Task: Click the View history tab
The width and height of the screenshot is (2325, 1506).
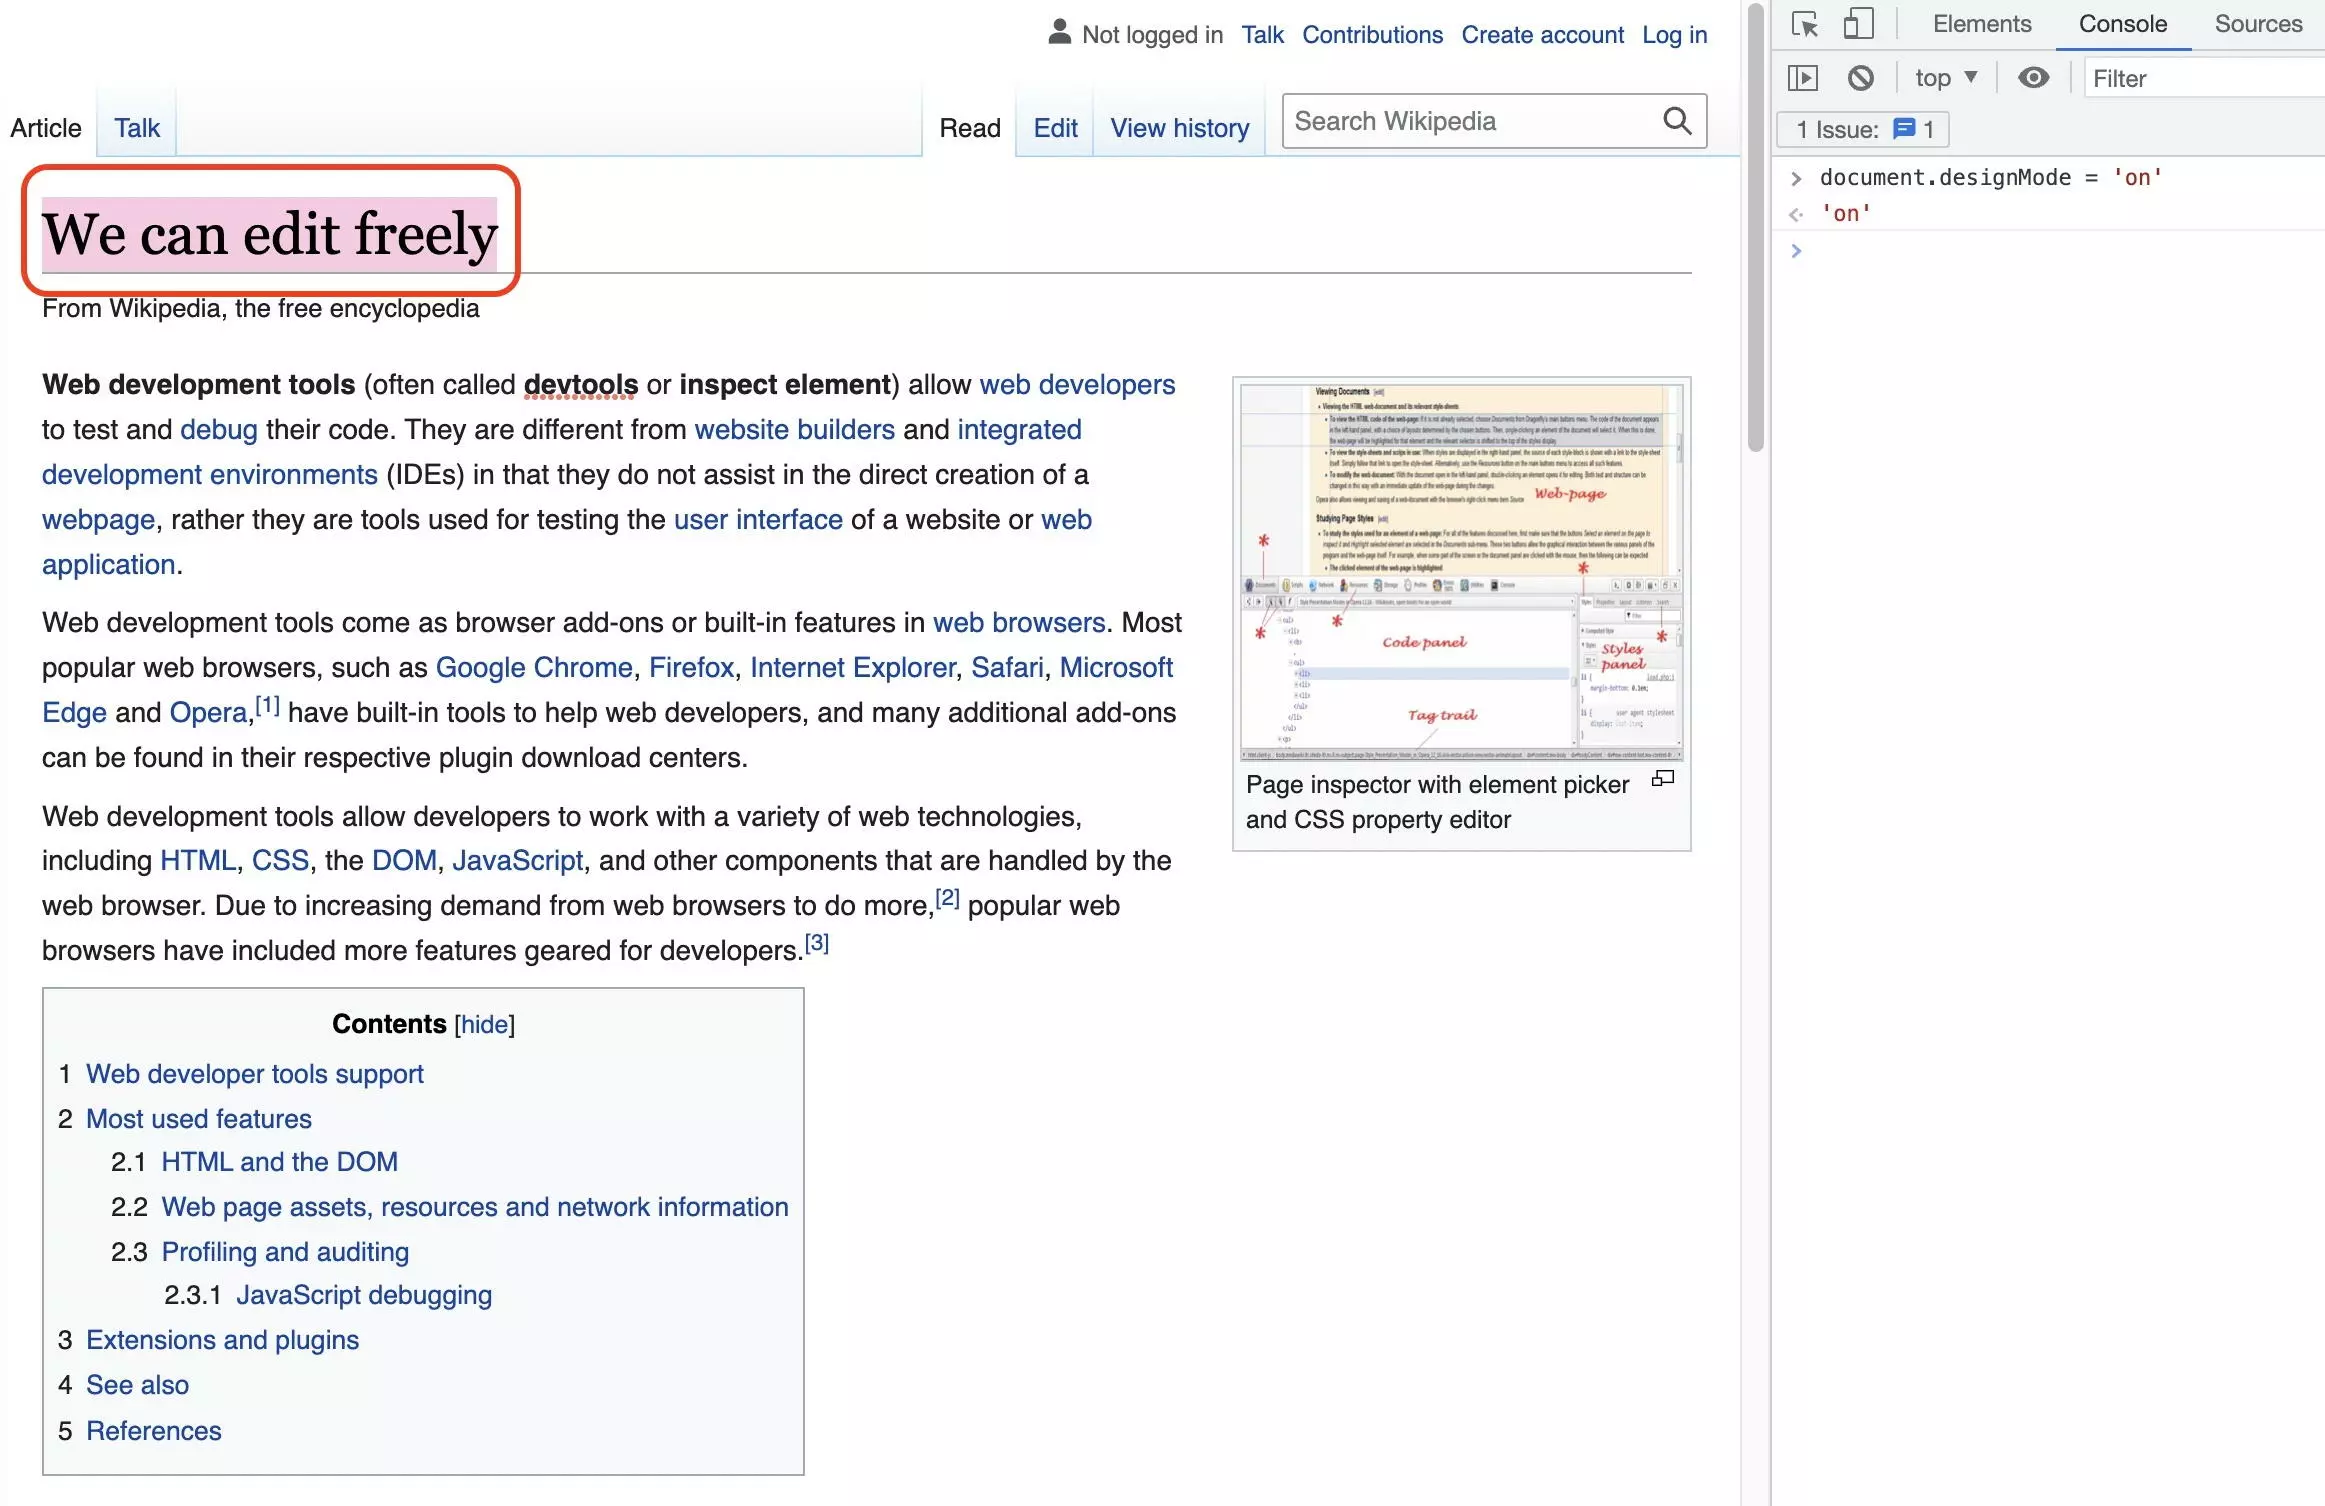Action: click(x=1178, y=127)
